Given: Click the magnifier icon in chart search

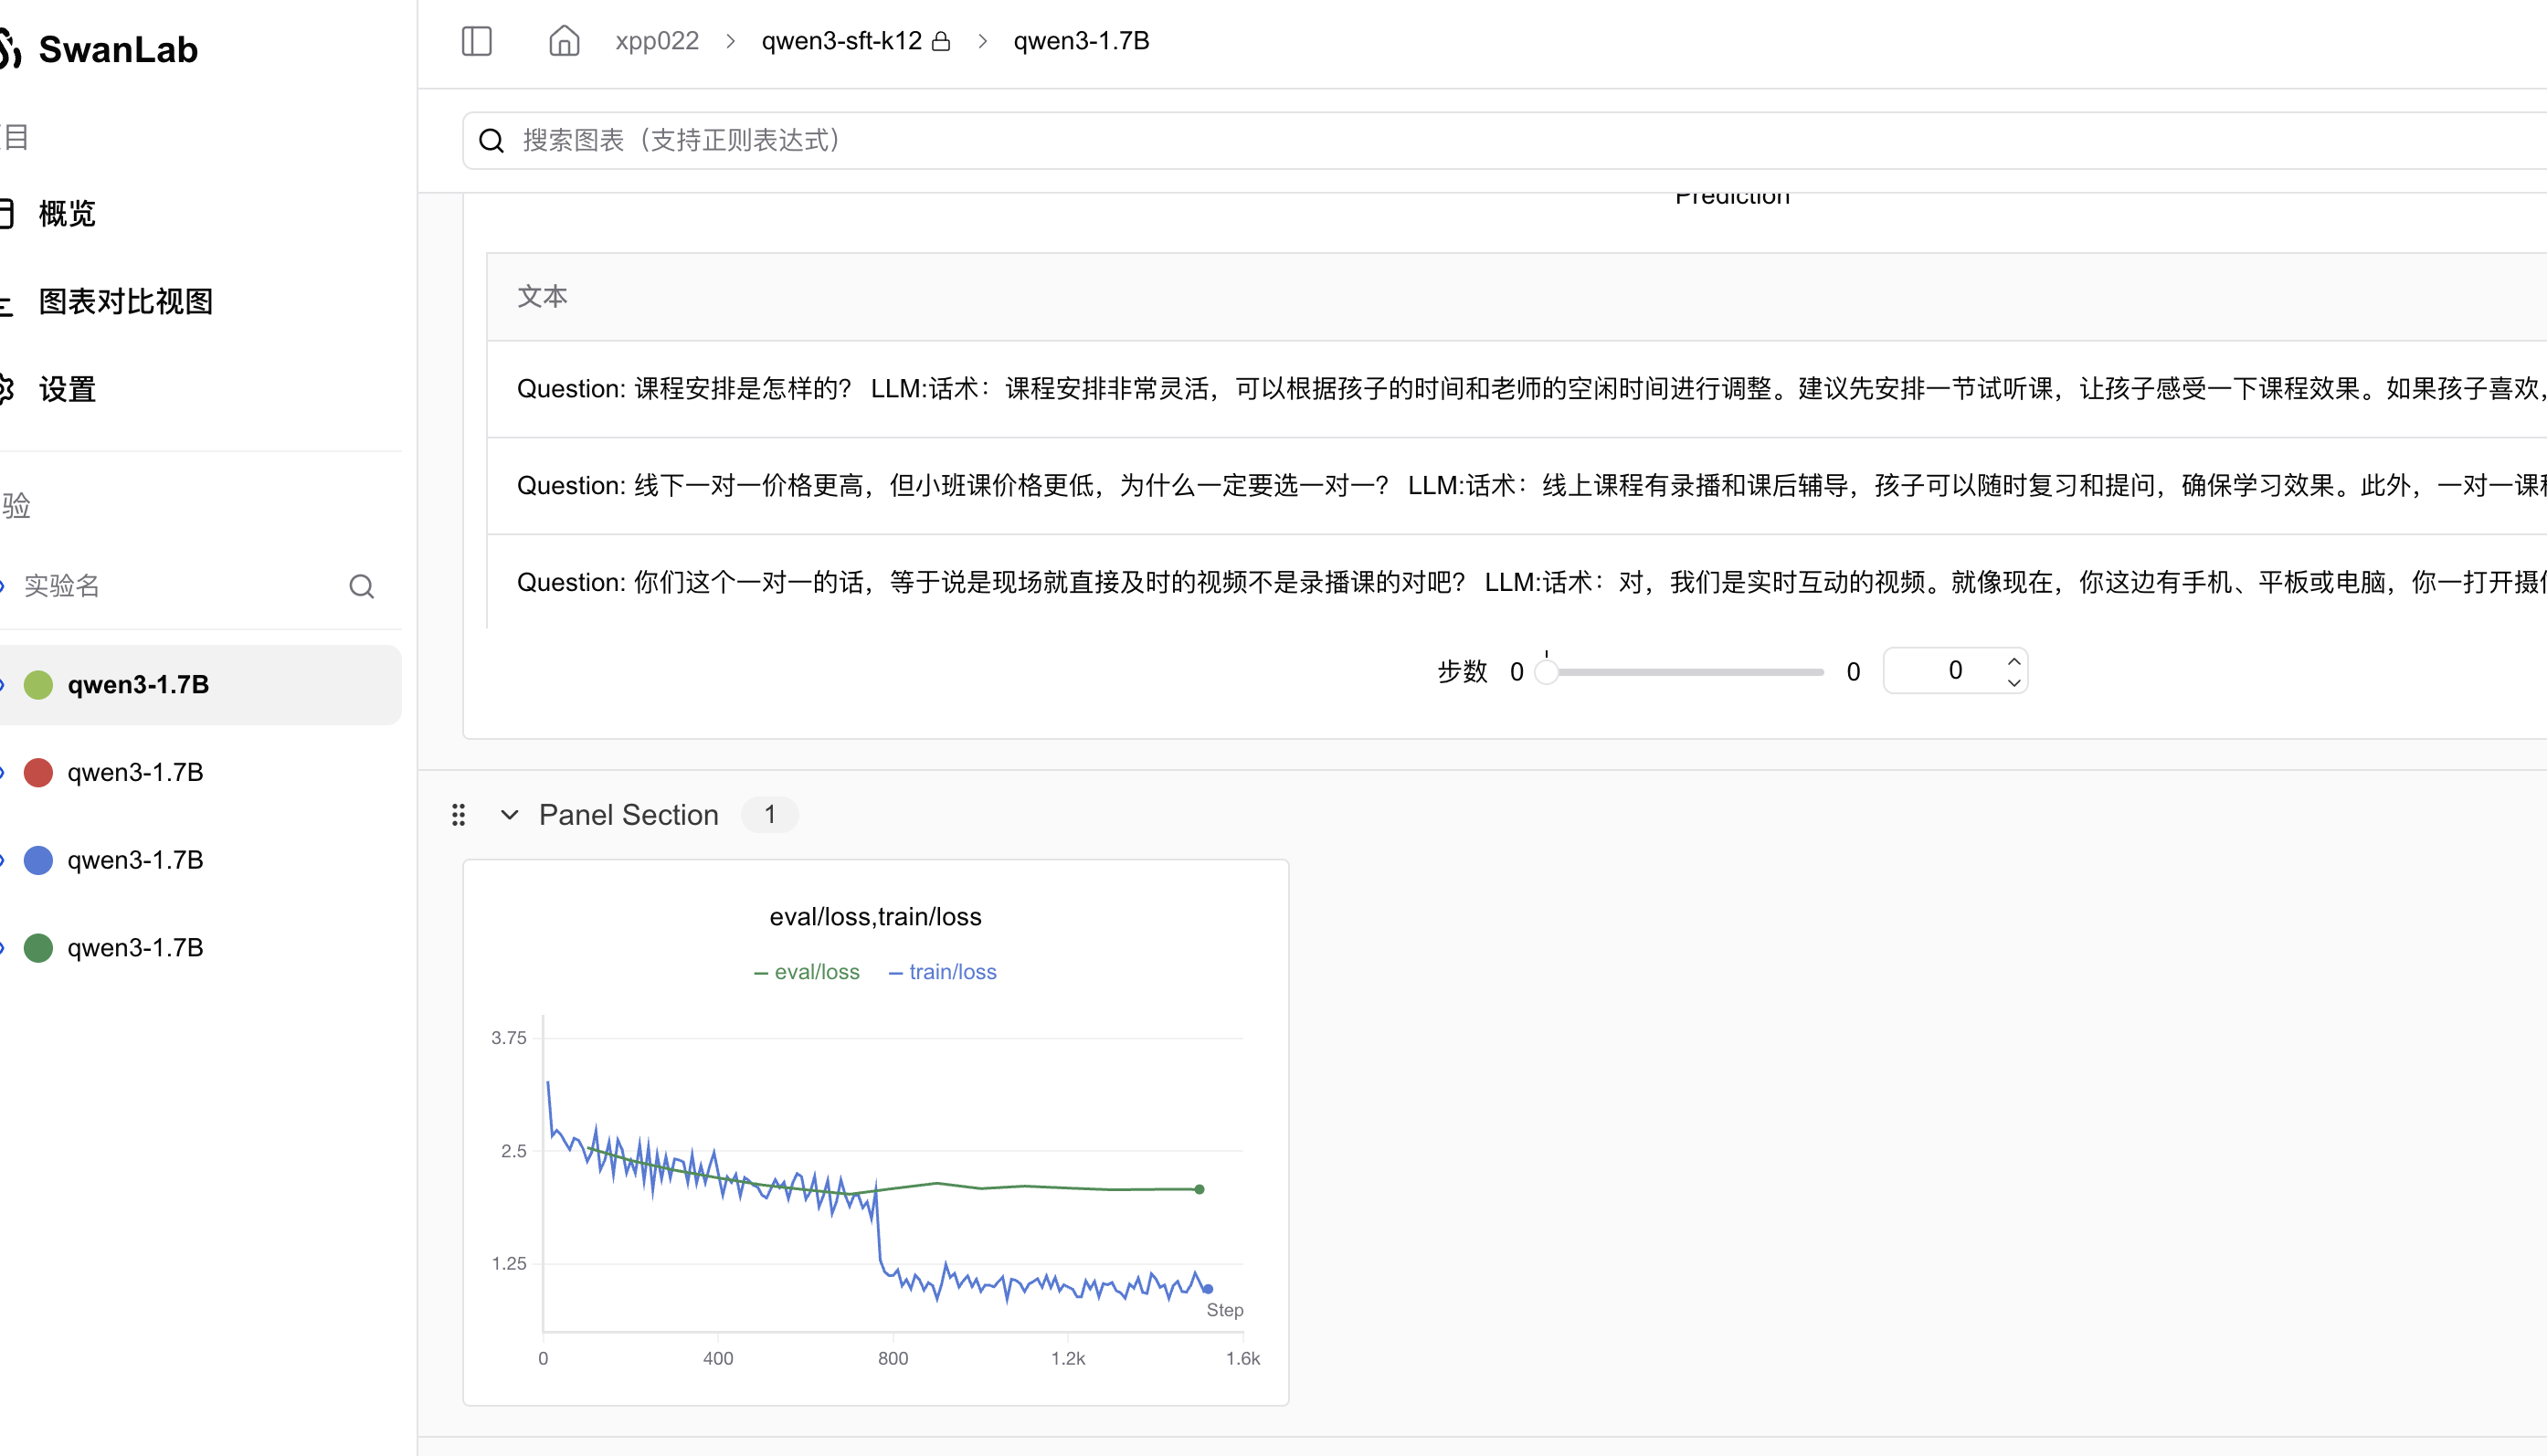Looking at the screenshot, I should (x=491, y=140).
